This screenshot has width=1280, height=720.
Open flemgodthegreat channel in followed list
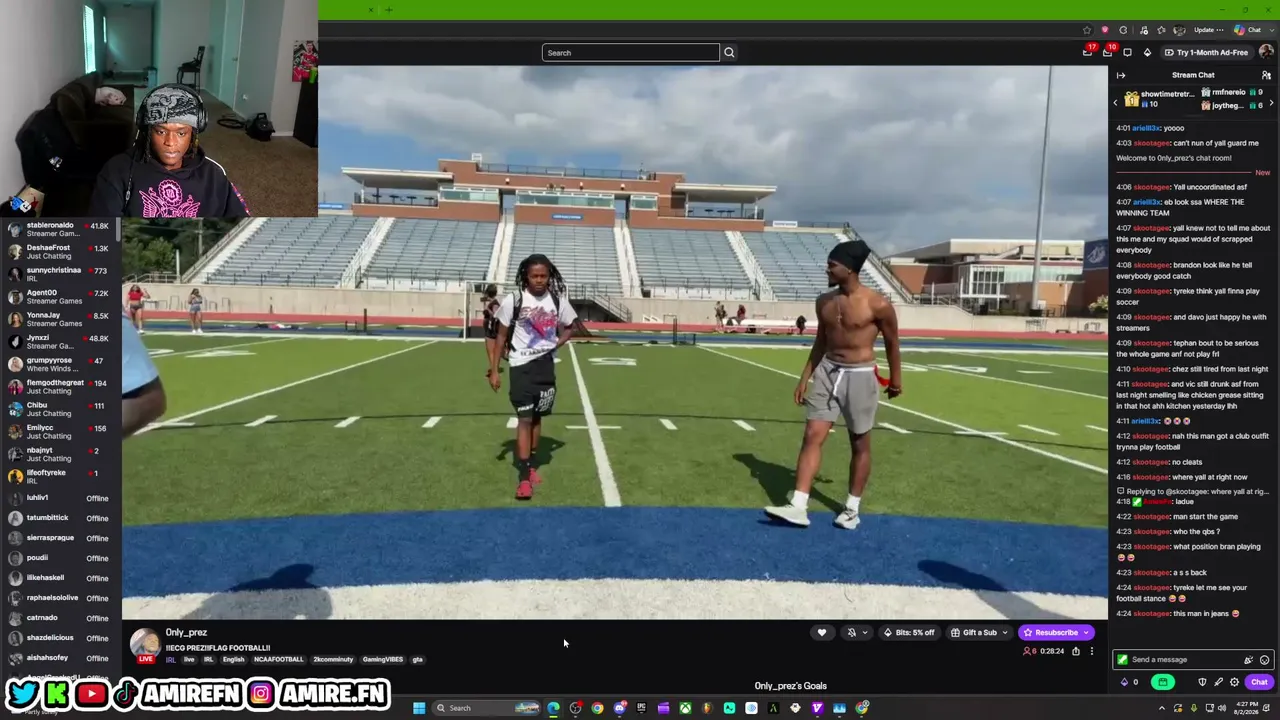coord(61,387)
